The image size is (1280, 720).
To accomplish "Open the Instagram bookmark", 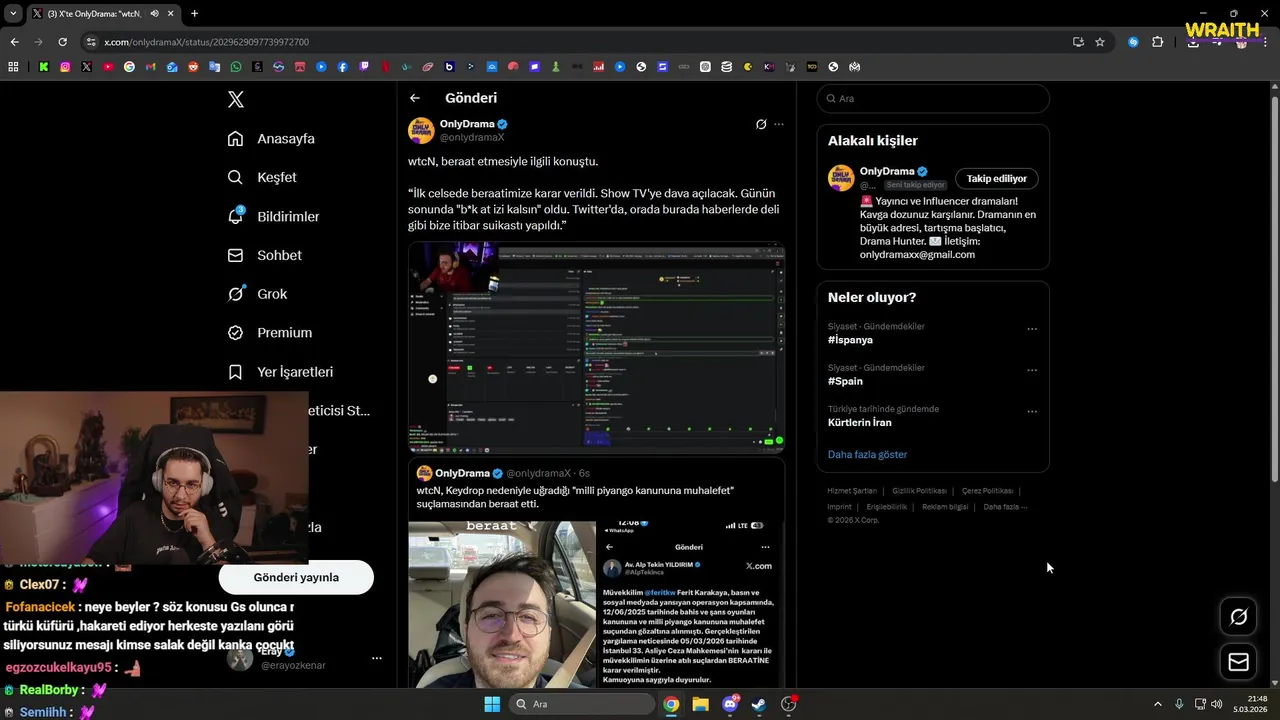I will pos(65,67).
